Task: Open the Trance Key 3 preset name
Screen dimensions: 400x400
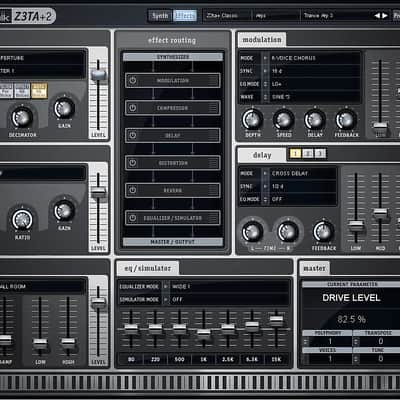Action: tap(337, 15)
